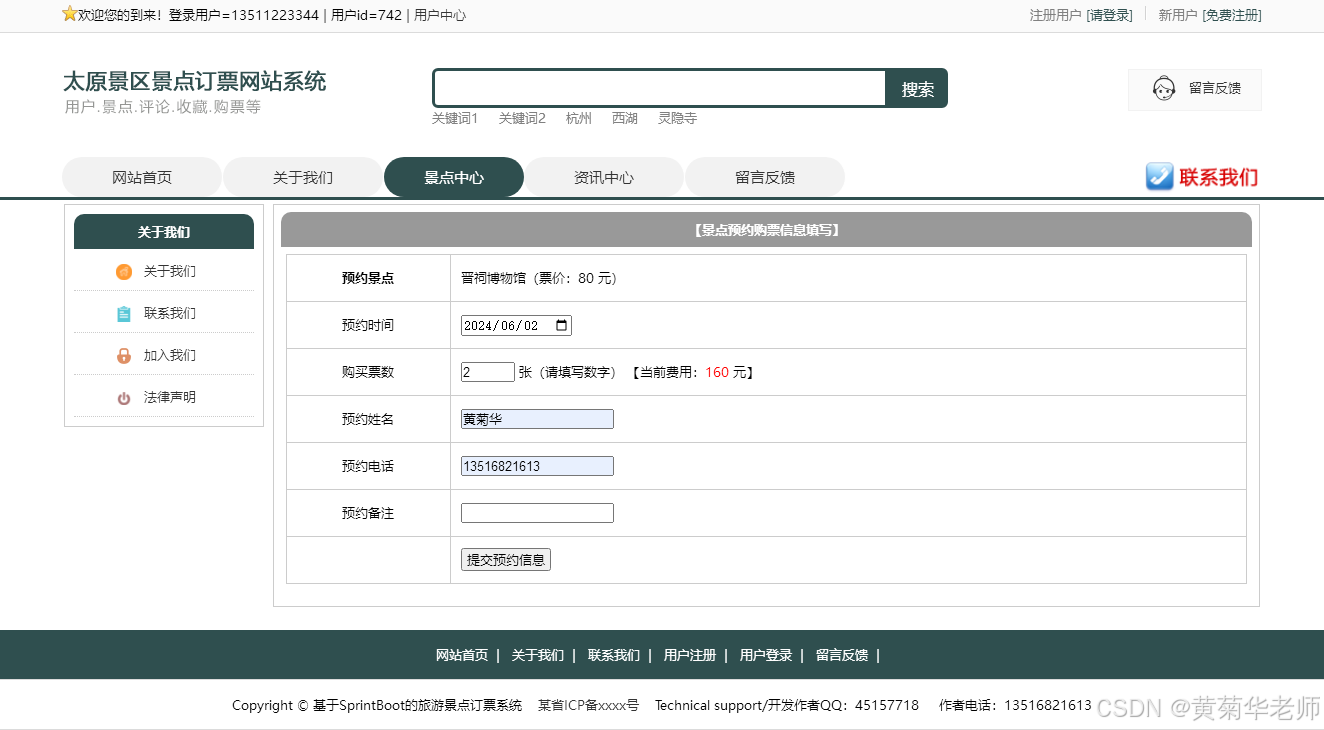Open 关于我们 navigation tab
This screenshot has width=1324, height=730.
(303, 177)
